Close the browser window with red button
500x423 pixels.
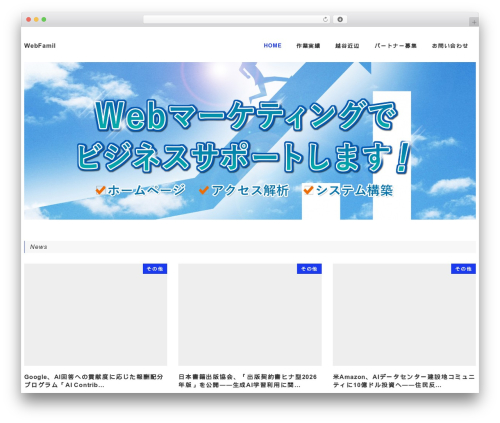(x=29, y=20)
